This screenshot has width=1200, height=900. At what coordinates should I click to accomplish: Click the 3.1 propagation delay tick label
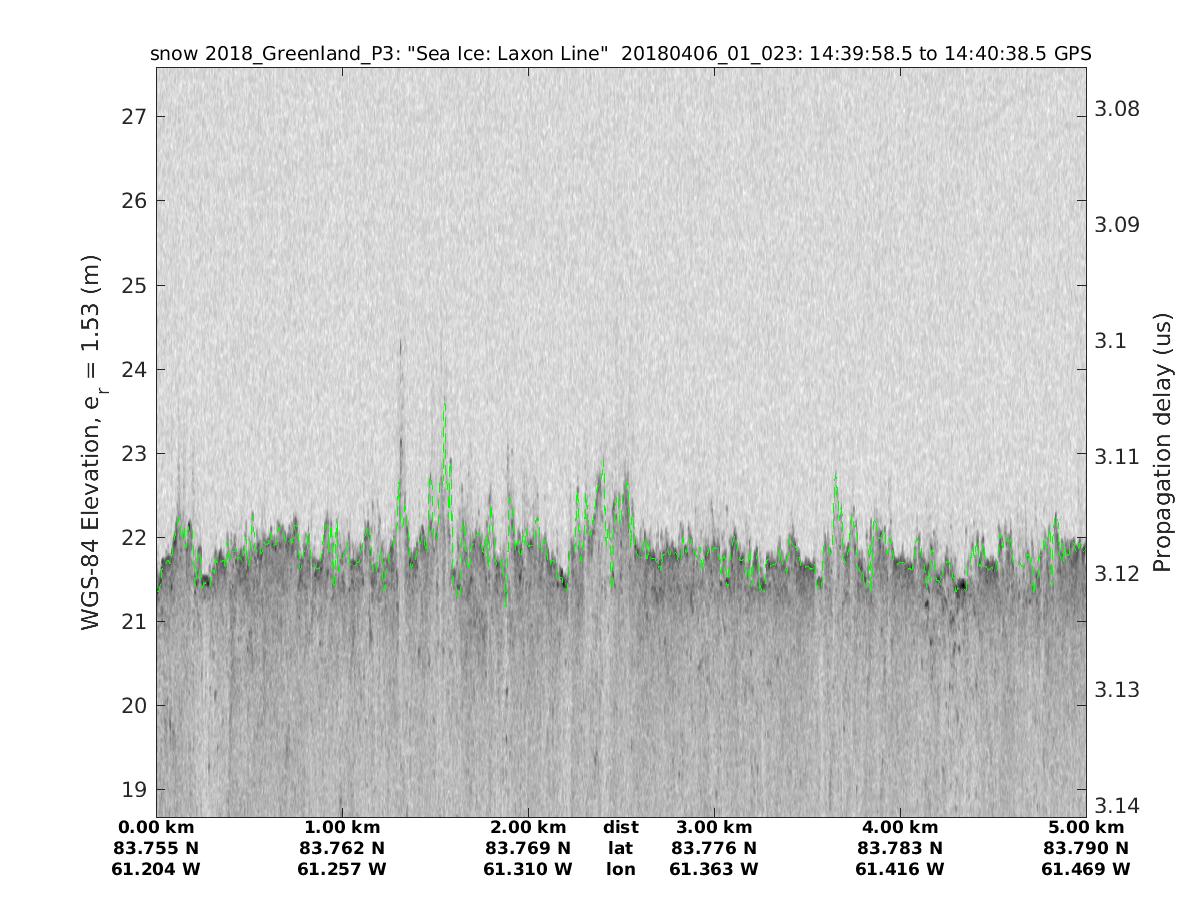point(1111,341)
